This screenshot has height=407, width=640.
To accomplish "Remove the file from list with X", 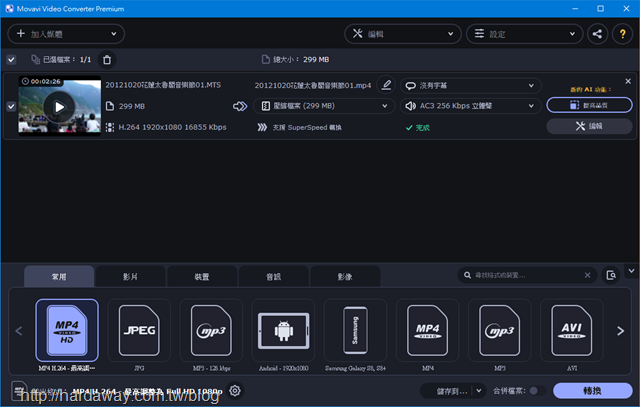I will [628, 81].
